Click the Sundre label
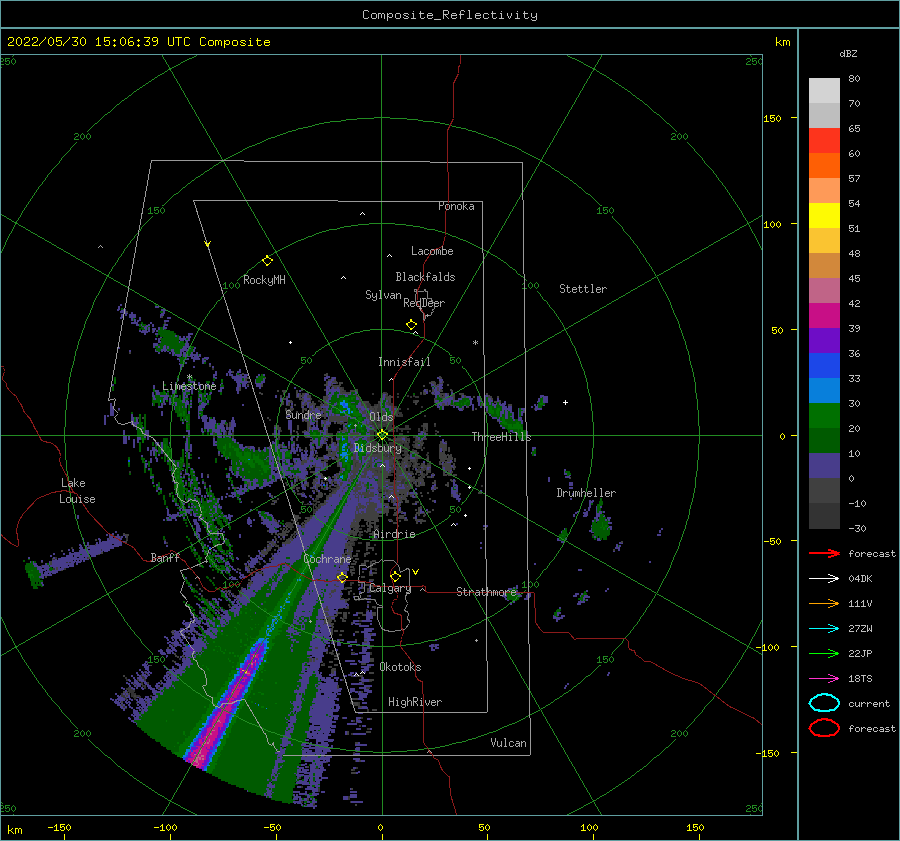Screen dimensions: 900x841 point(304,414)
